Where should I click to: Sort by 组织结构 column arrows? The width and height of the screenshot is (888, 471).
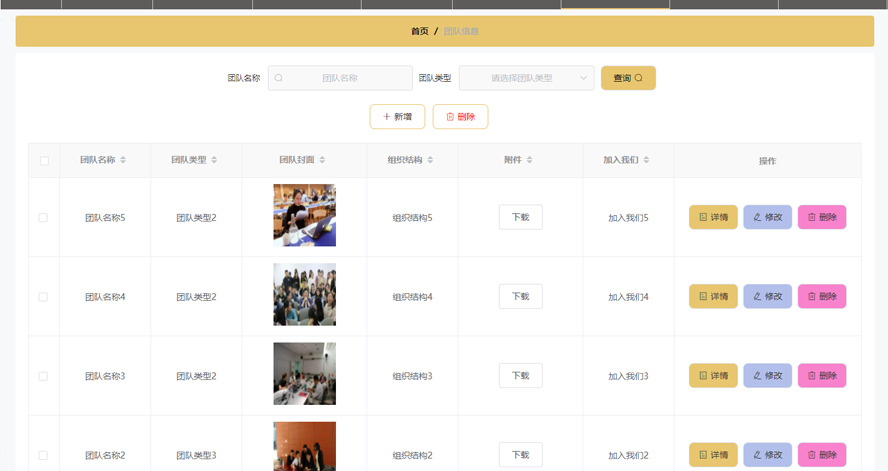point(430,160)
